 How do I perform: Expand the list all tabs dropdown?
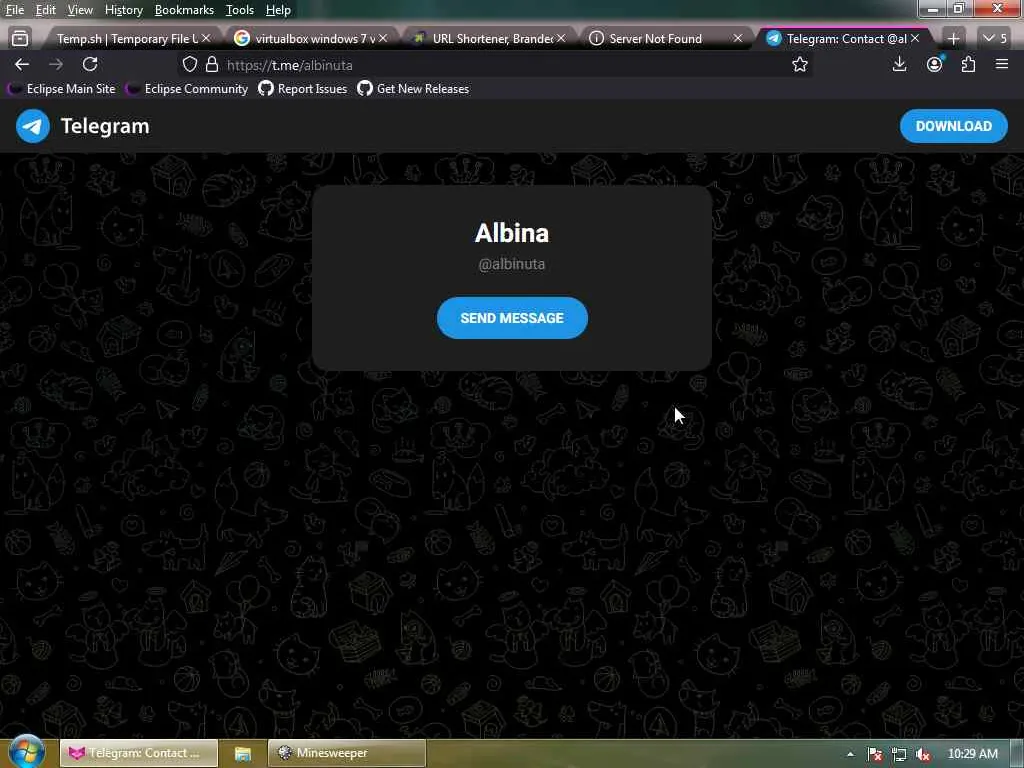pyautogui.click(x=995, y=39)
